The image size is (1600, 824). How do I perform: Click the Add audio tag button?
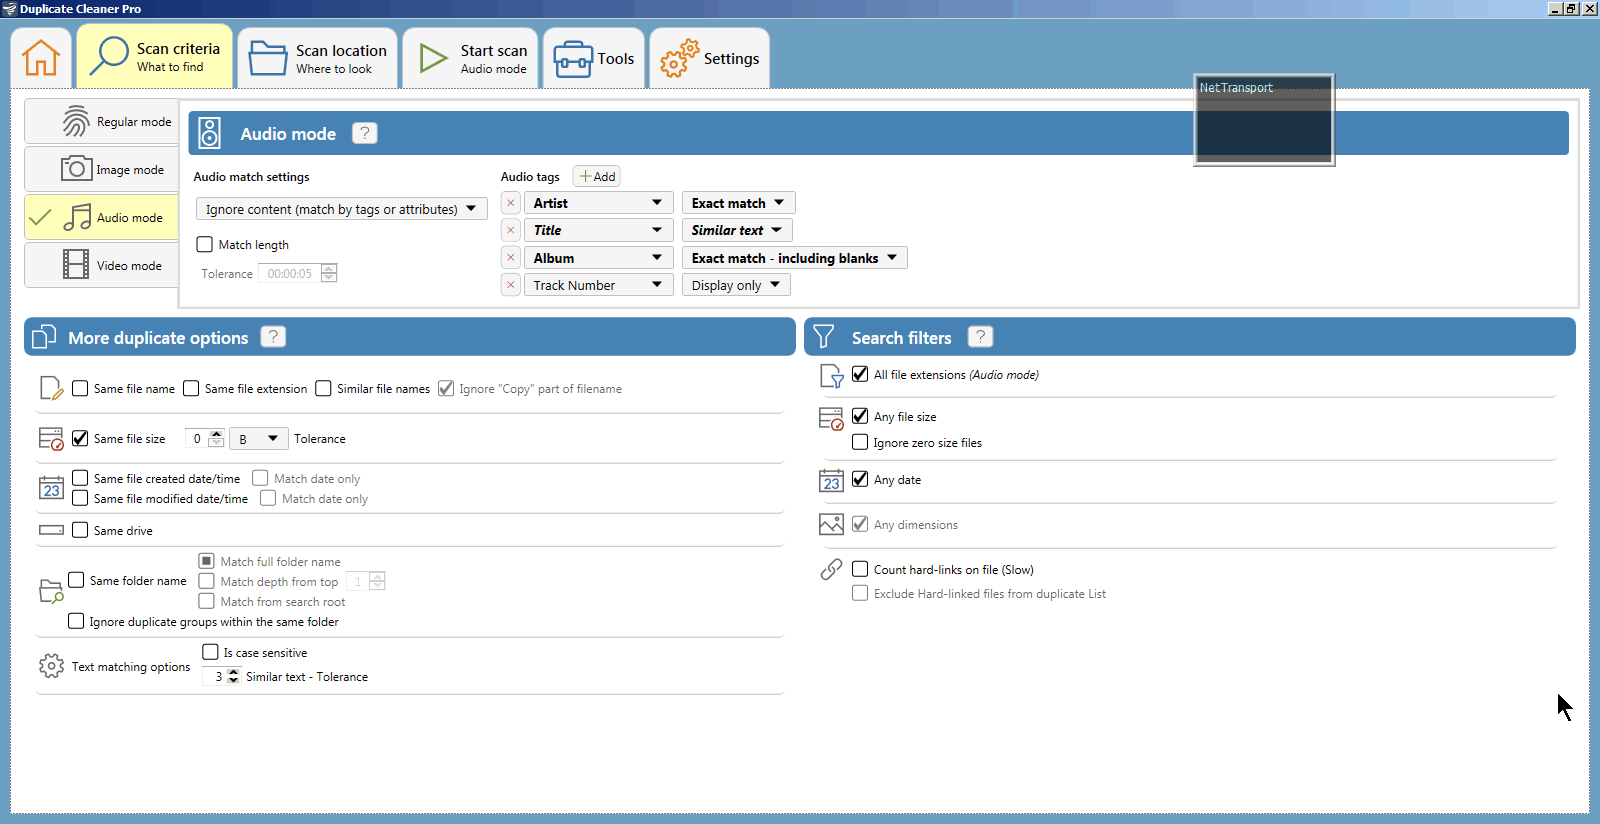pyautogui.click(x=597, y=176)
